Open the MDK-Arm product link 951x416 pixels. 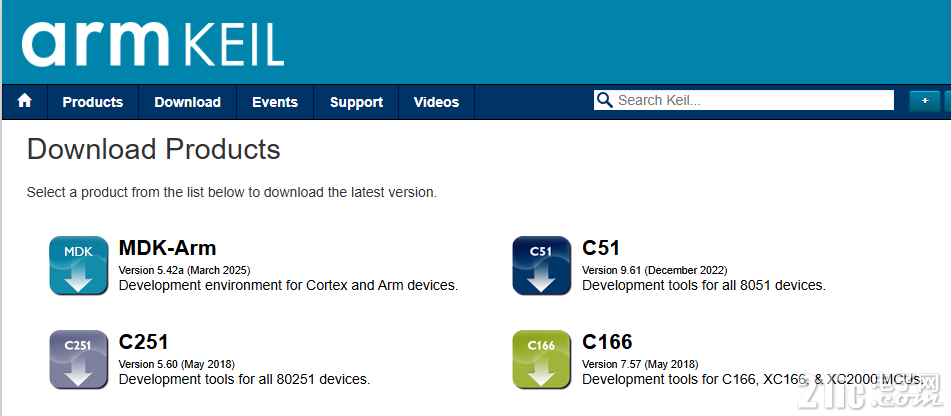pos(167,247)
